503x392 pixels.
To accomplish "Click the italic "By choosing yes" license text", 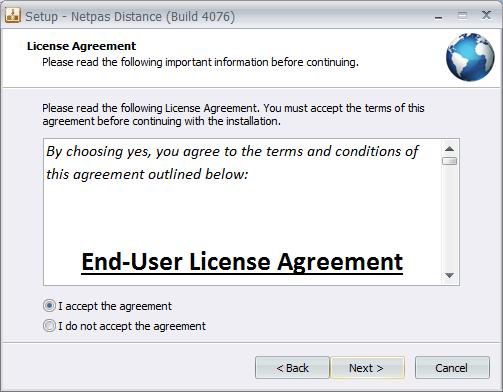I will coord(232,163).
